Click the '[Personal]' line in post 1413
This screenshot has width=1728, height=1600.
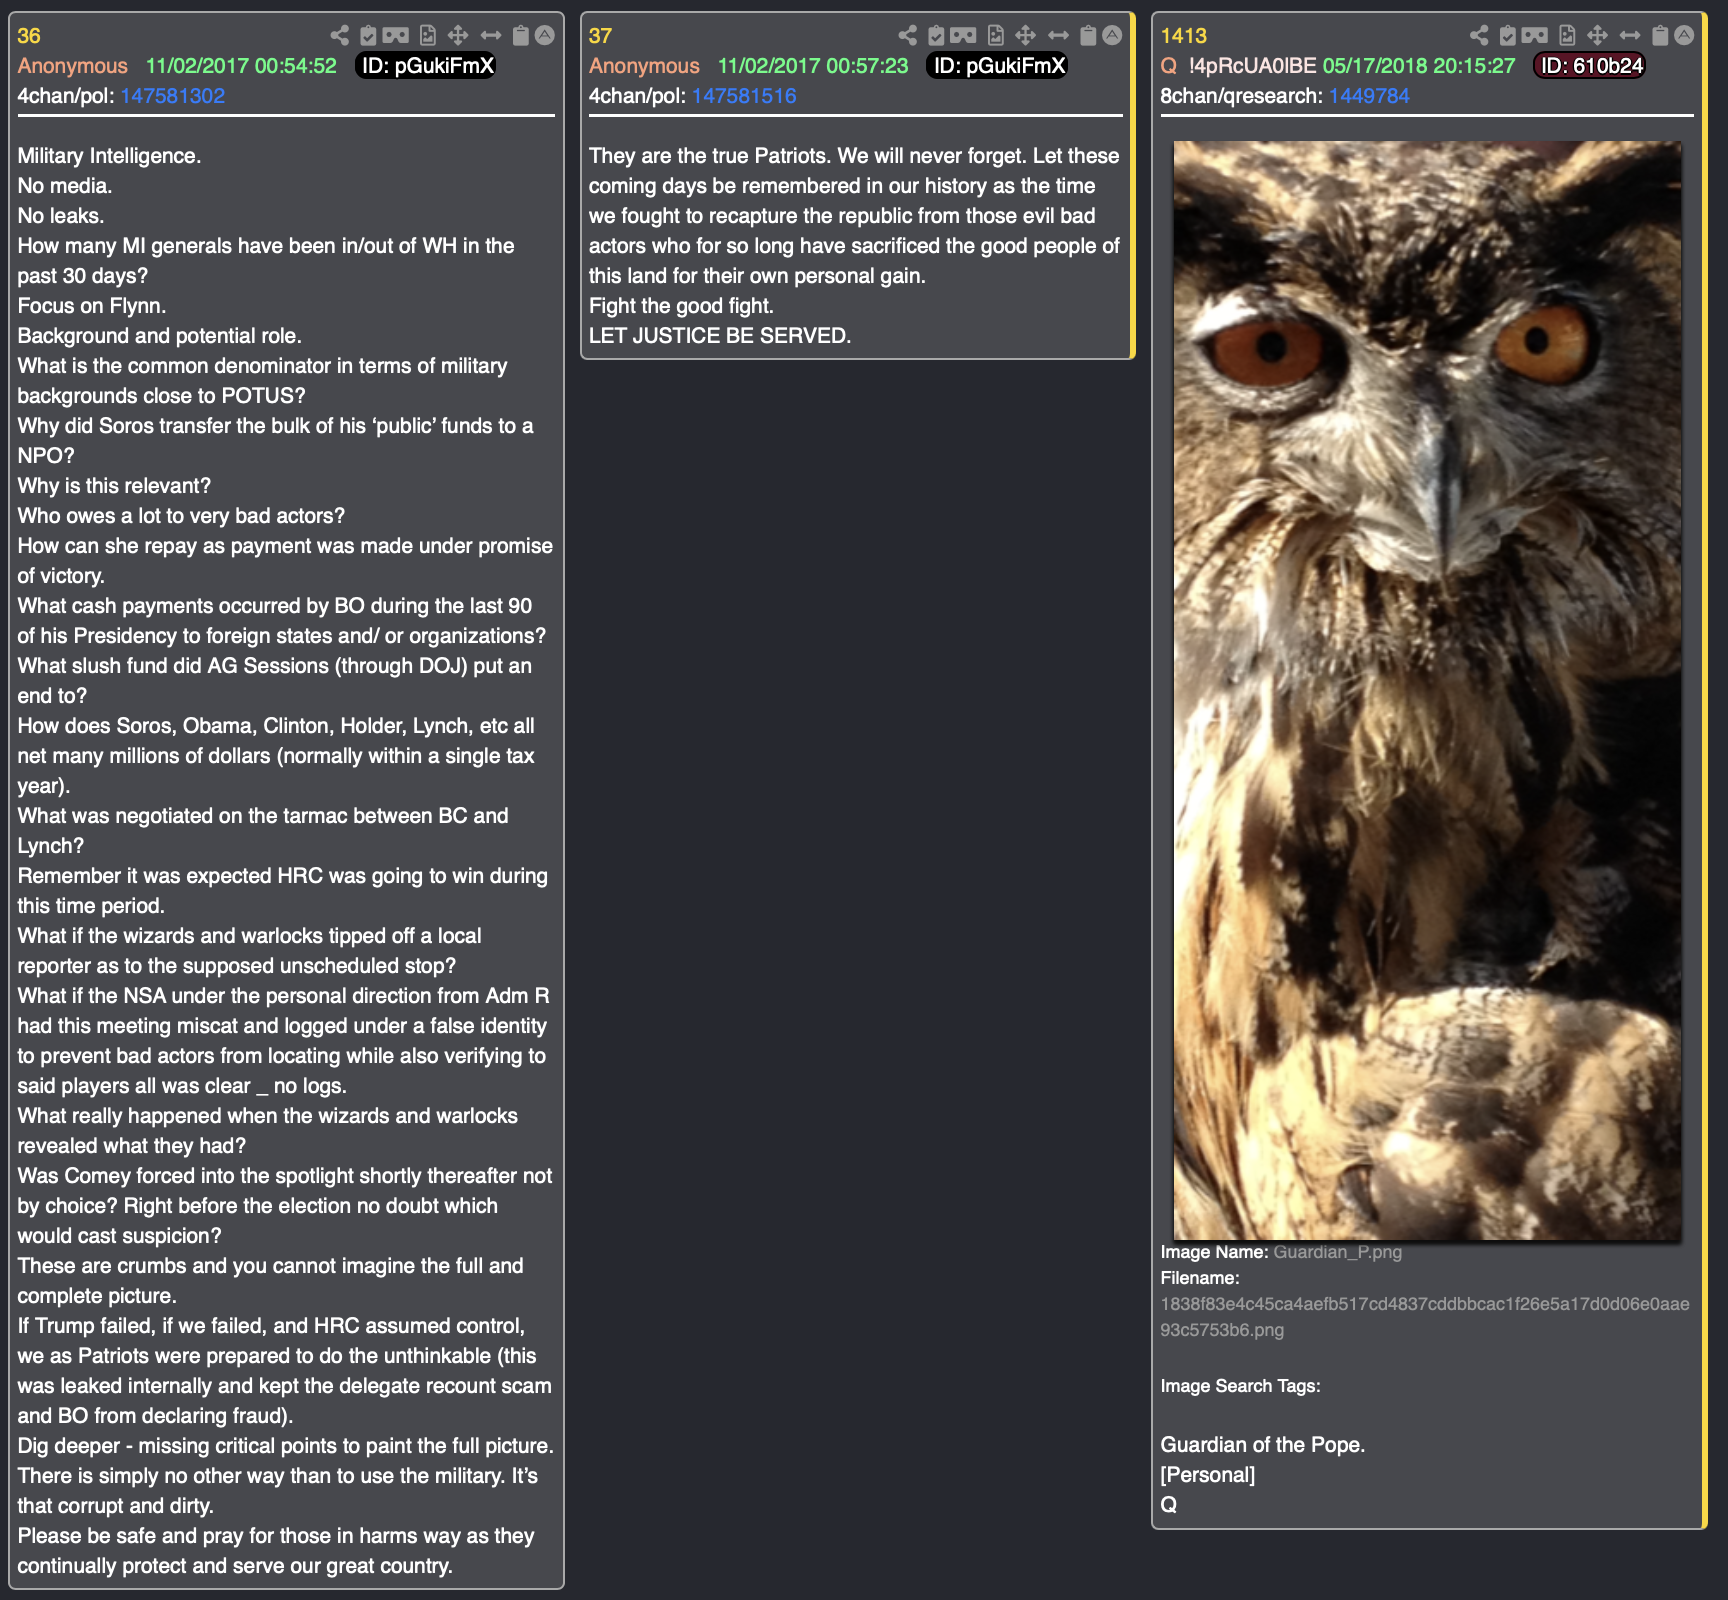[x=1207, y=1475]
